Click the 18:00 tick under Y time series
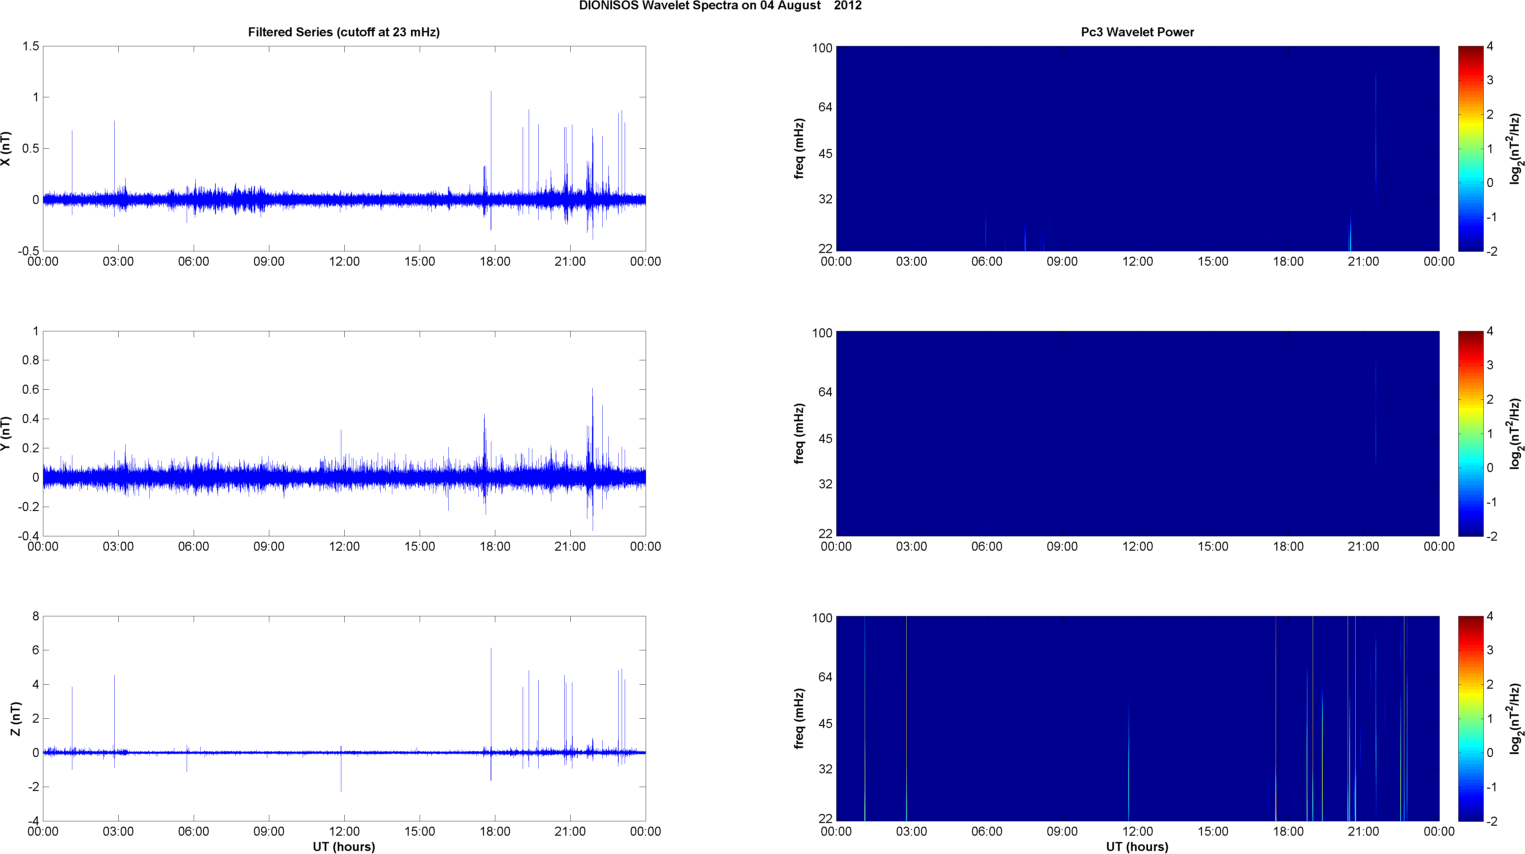This screenshot has height=854, width=1525. [x=495, y=547]
